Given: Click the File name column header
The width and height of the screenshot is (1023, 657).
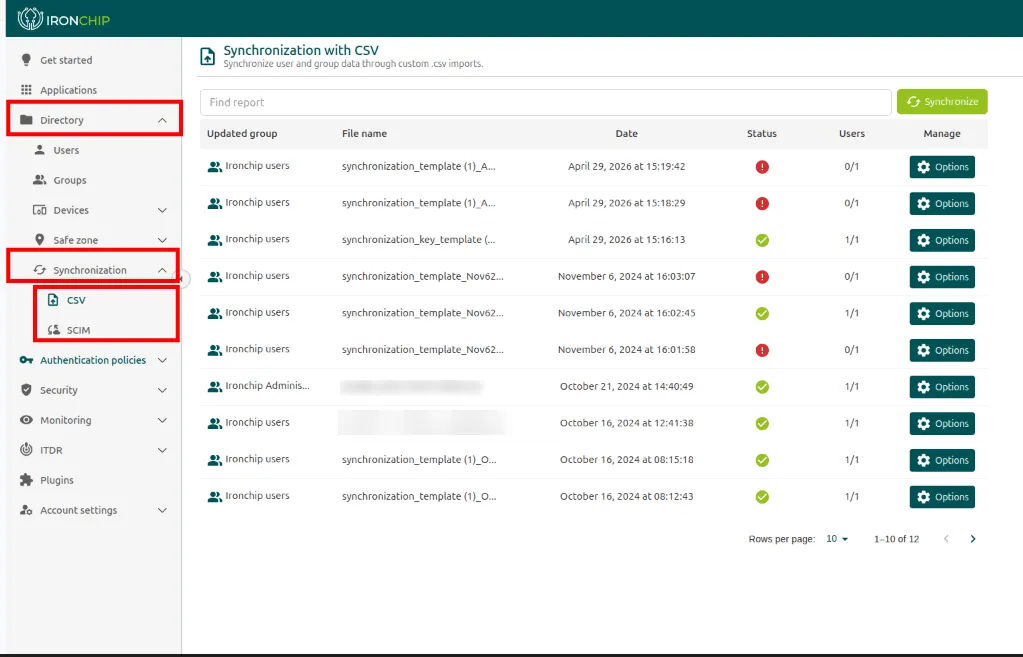Looking at the screenshot, I should click(364, 134).
